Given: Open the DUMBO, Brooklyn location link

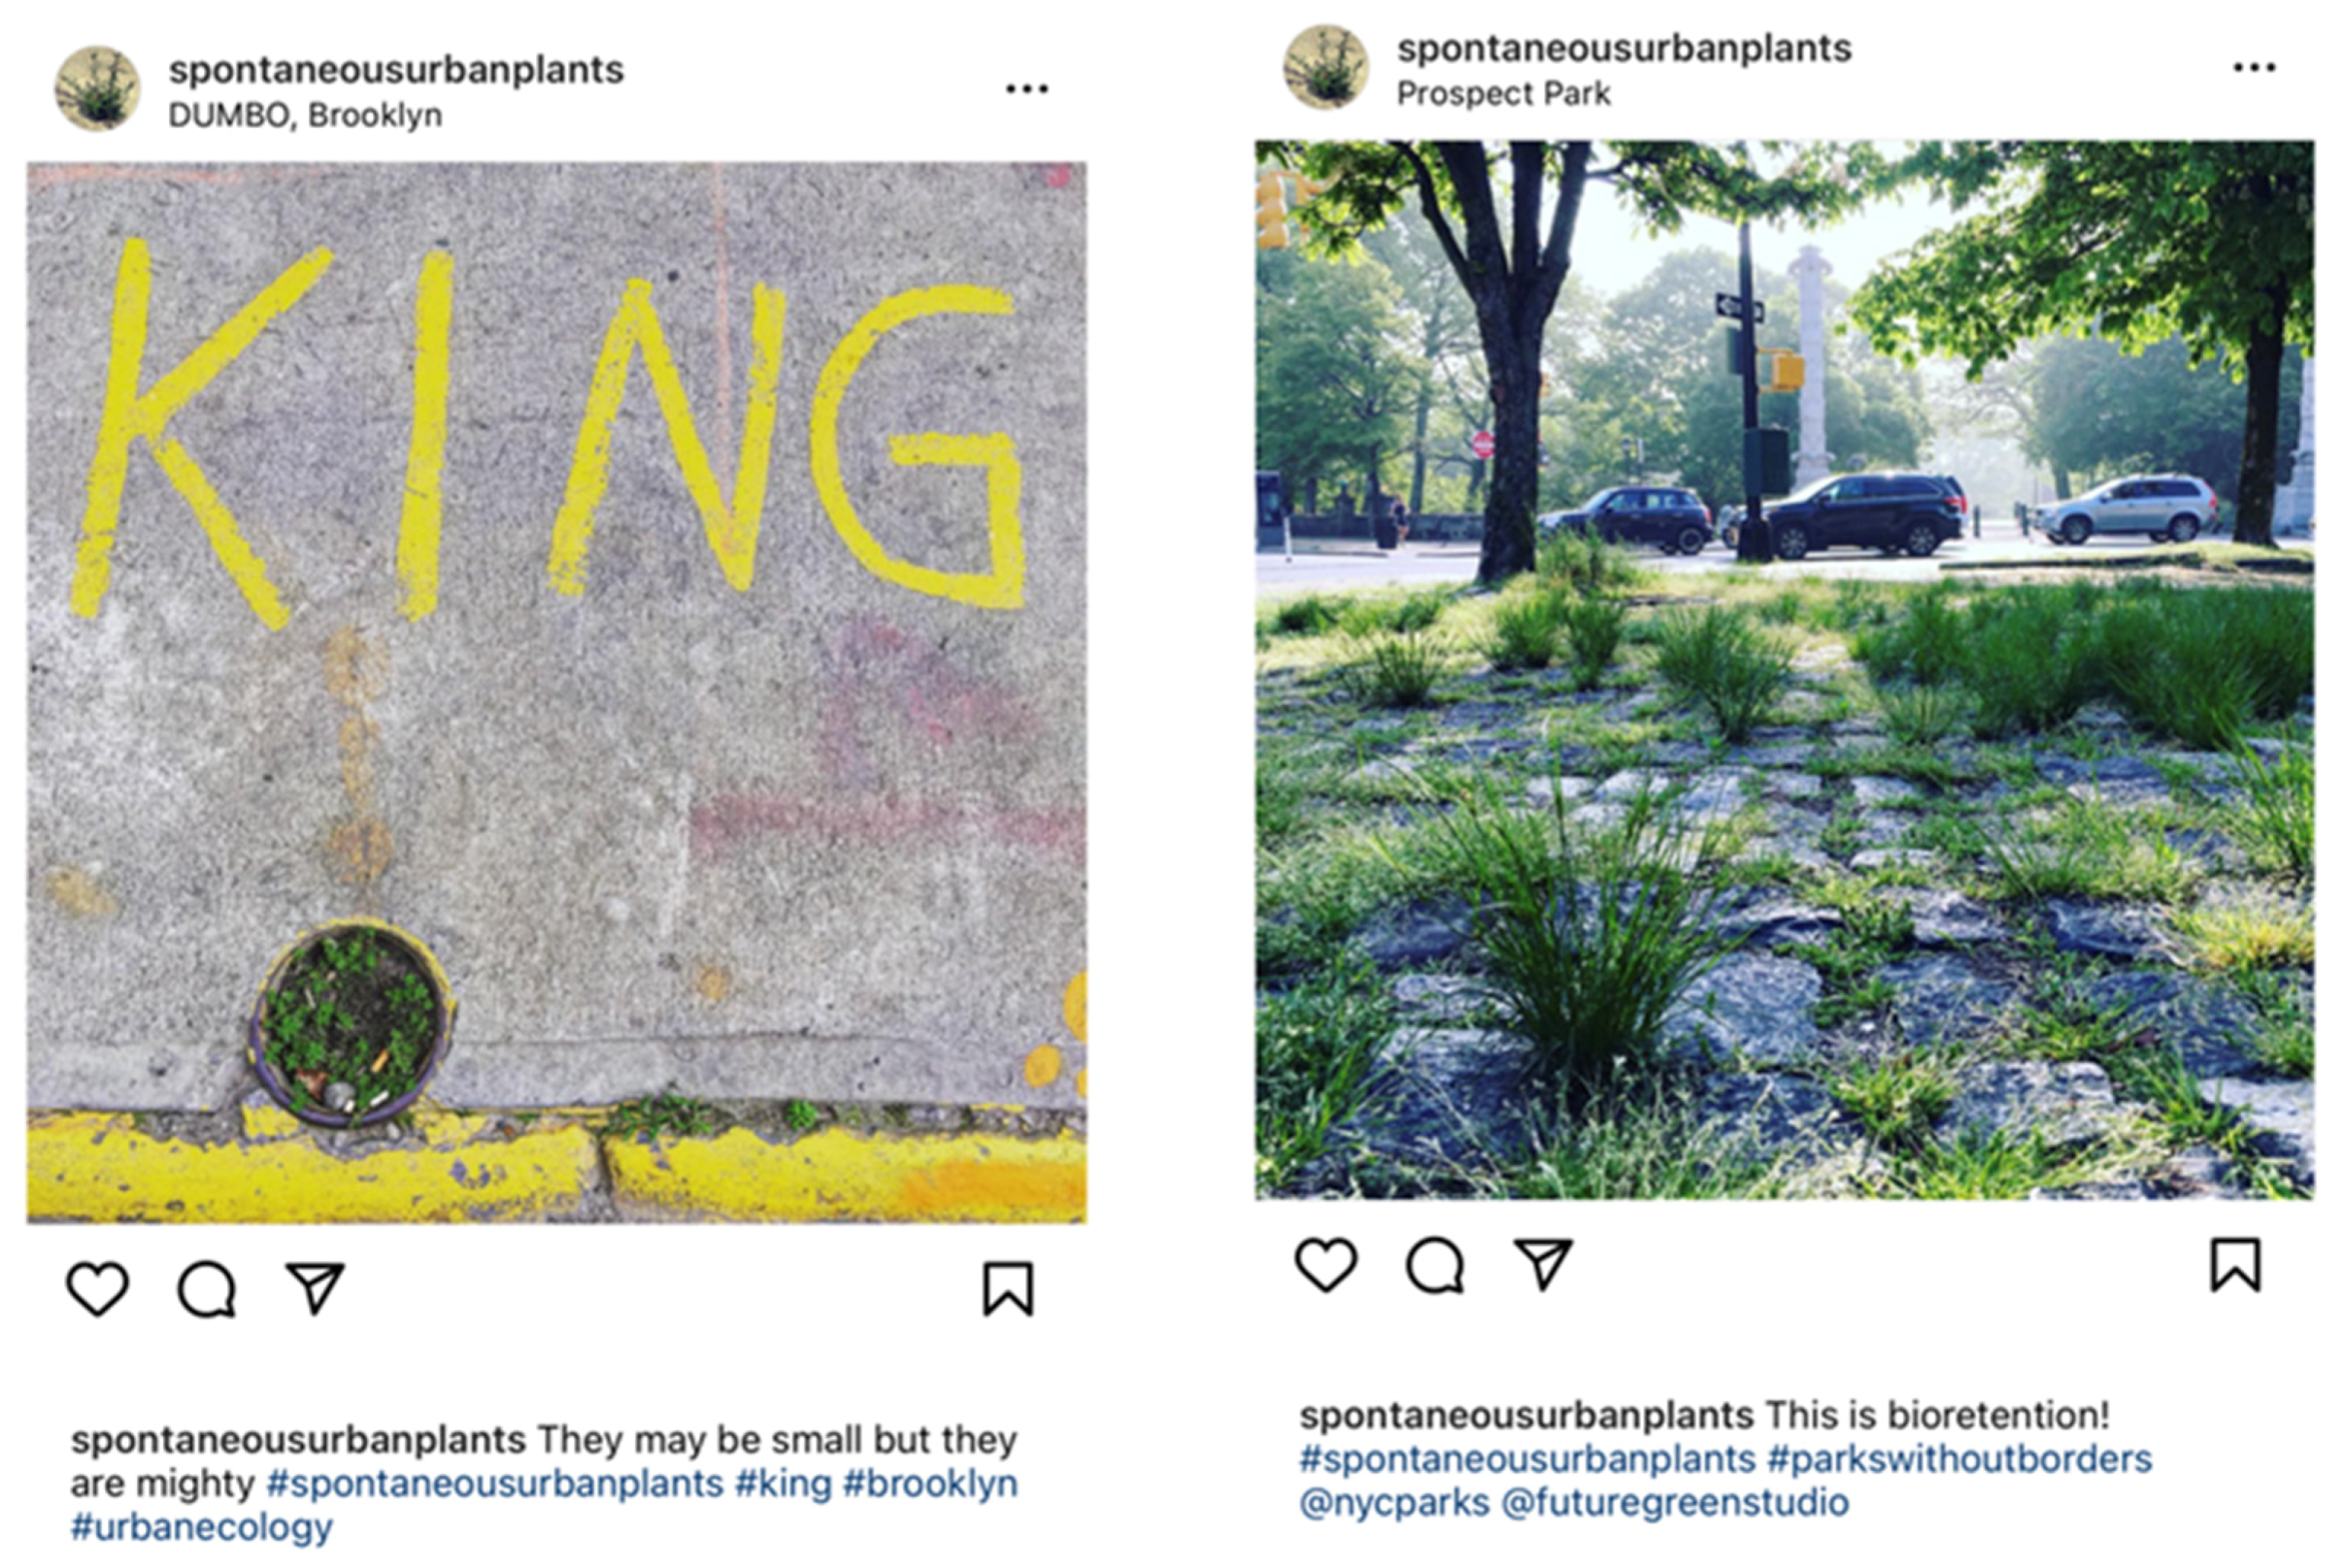Looking at the screenshot, I should tap(305, 116).
